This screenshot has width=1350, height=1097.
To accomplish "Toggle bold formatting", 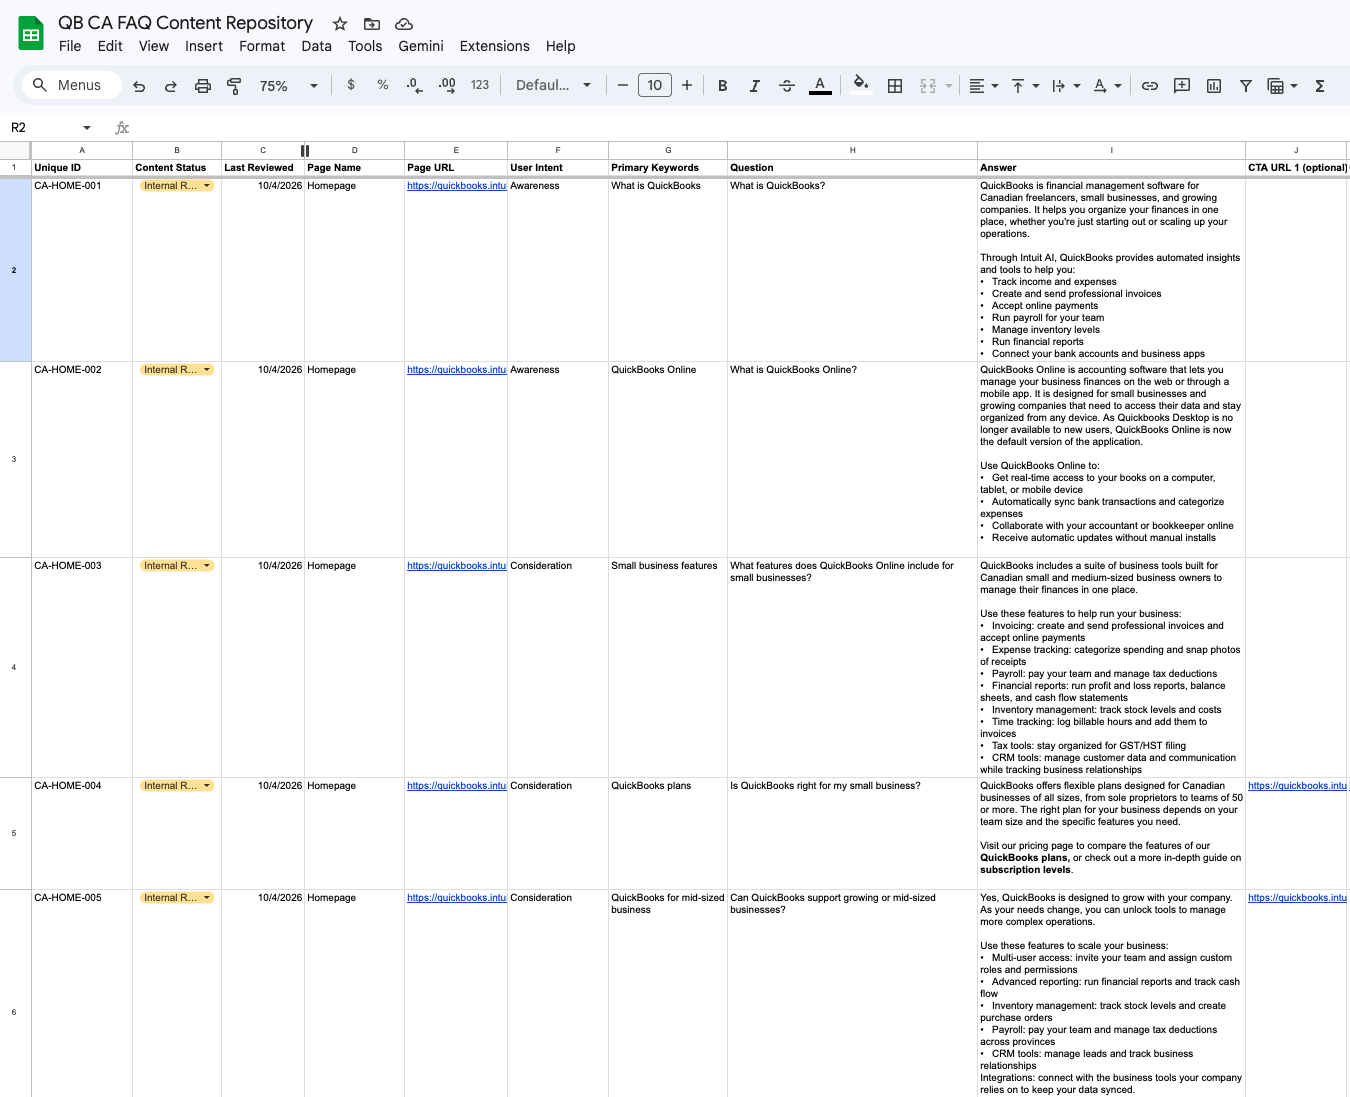I will (723, 86).
